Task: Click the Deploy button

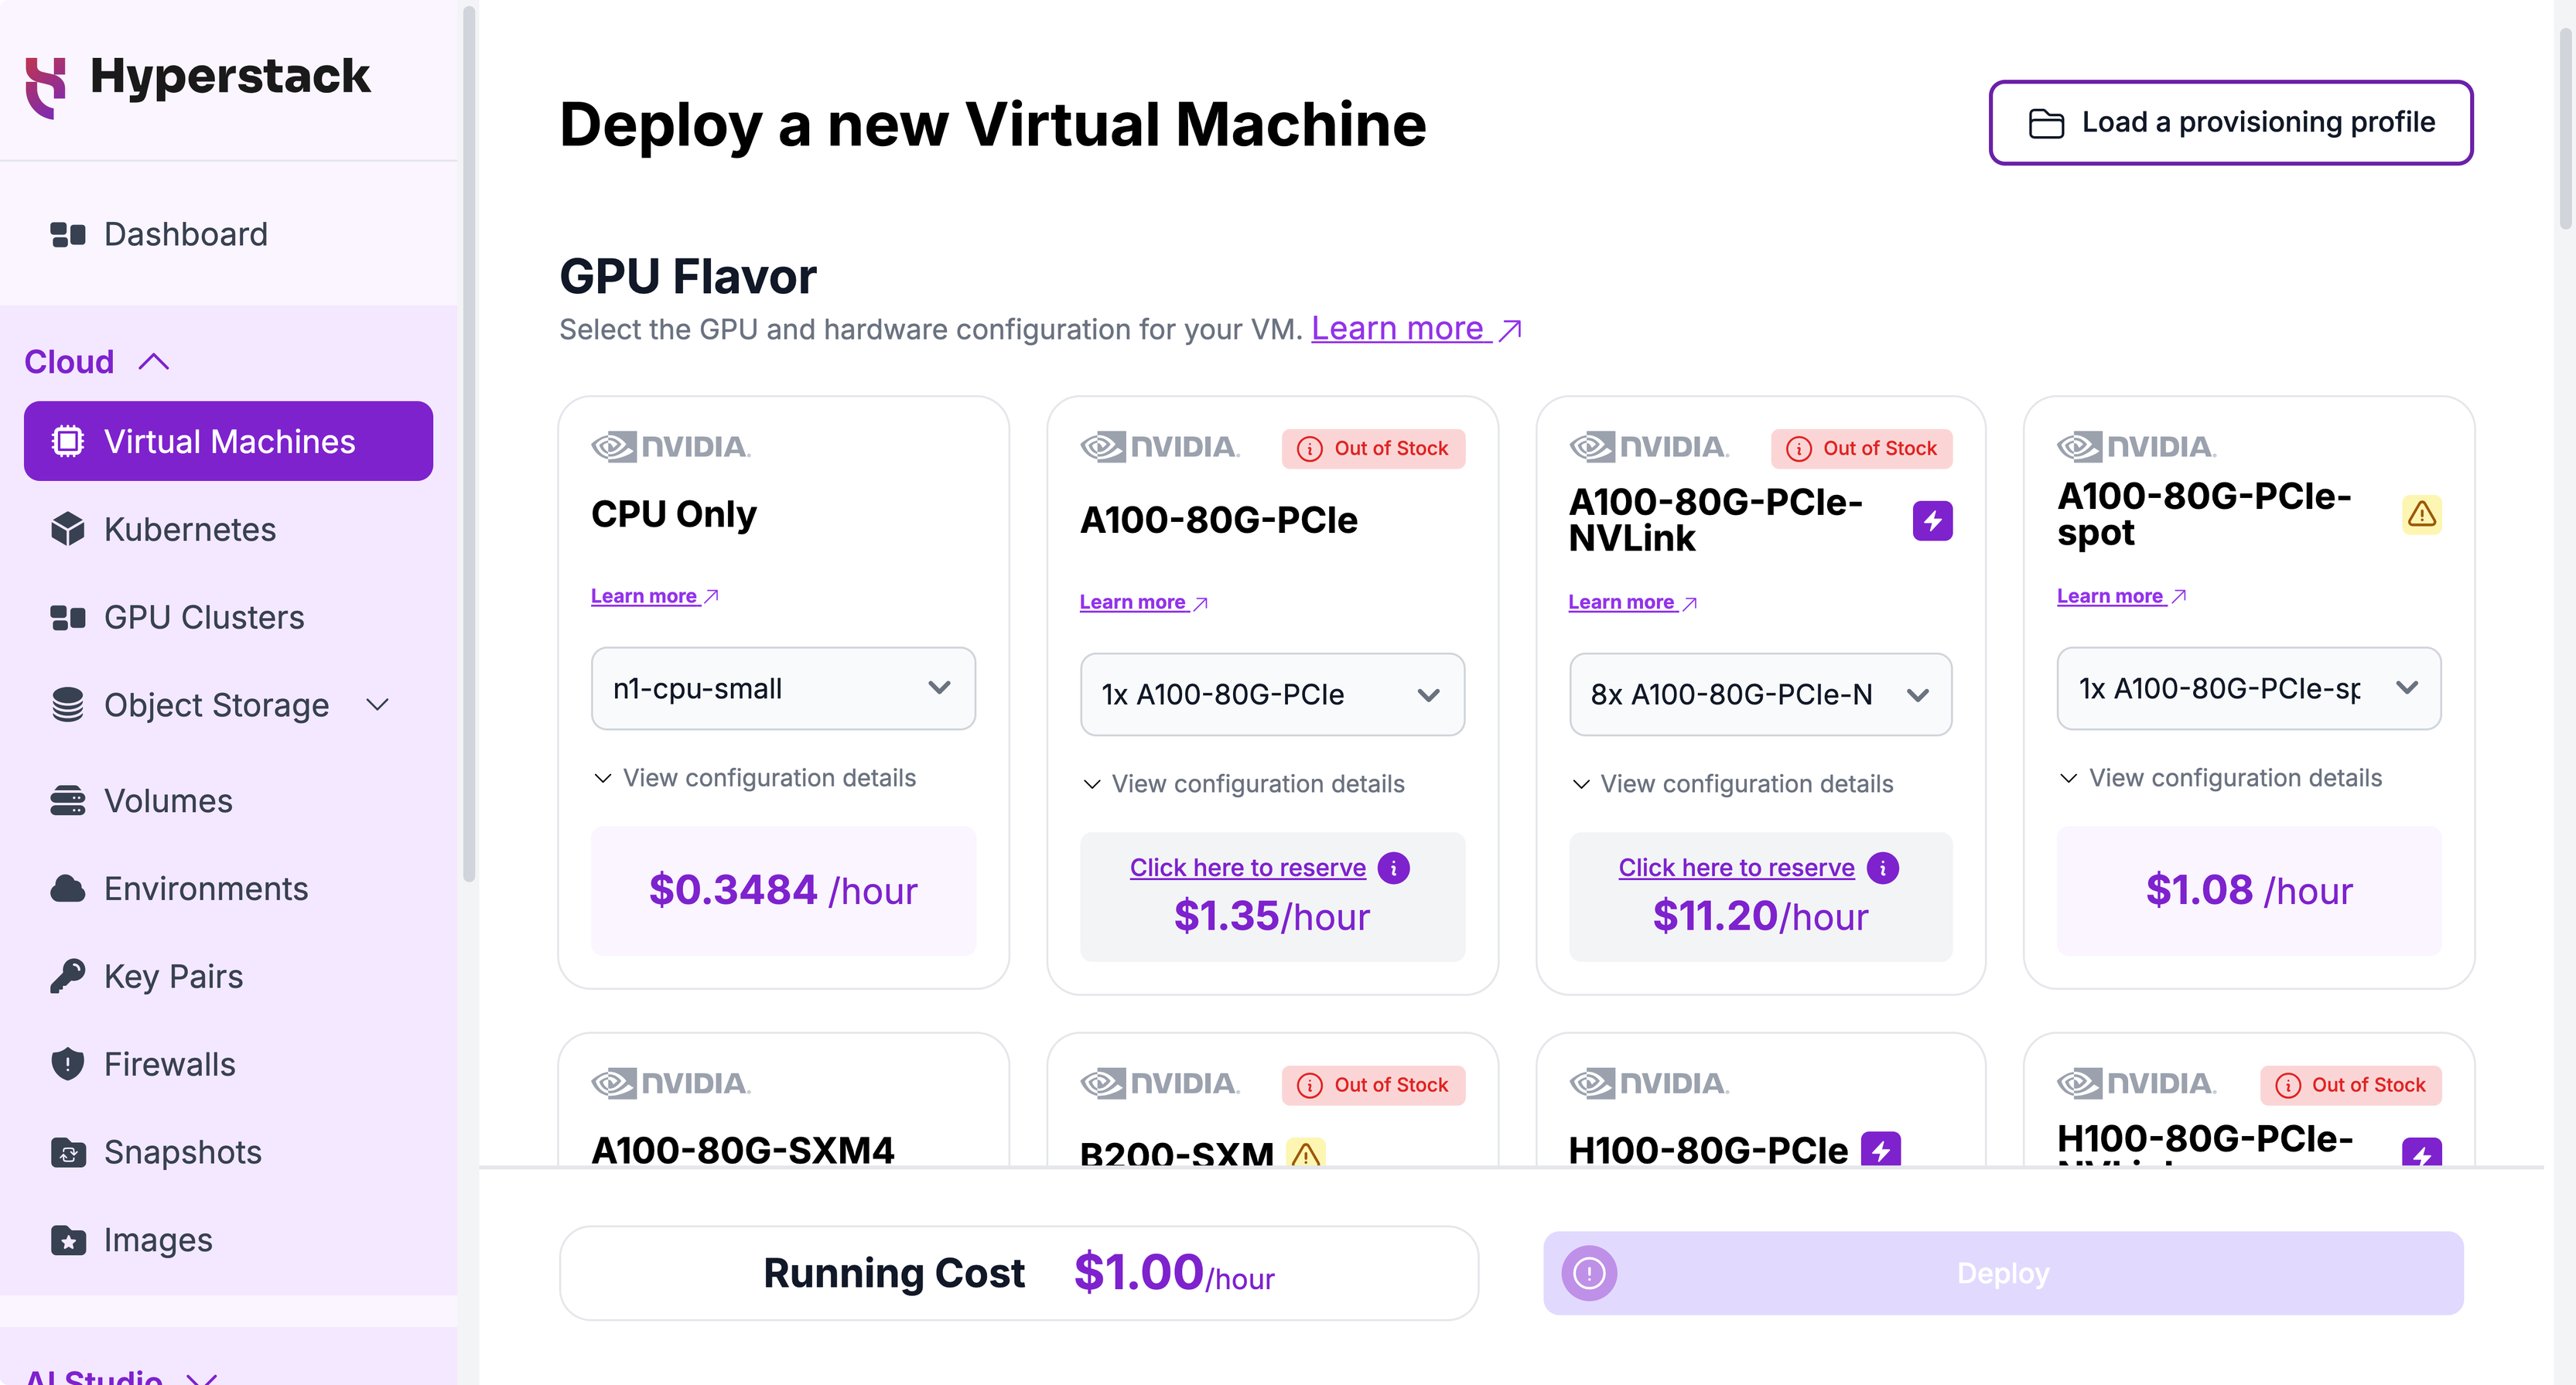Action: (x=2003, y=1273)
